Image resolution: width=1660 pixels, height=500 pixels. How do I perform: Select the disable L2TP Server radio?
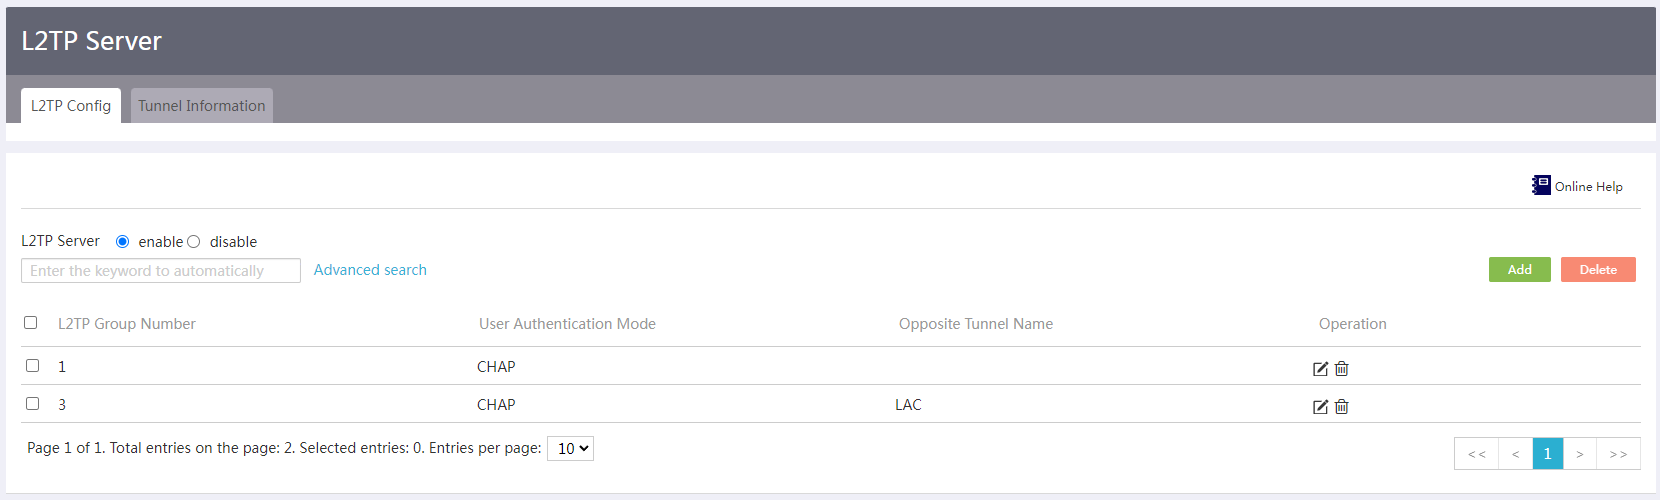point(194,242)
